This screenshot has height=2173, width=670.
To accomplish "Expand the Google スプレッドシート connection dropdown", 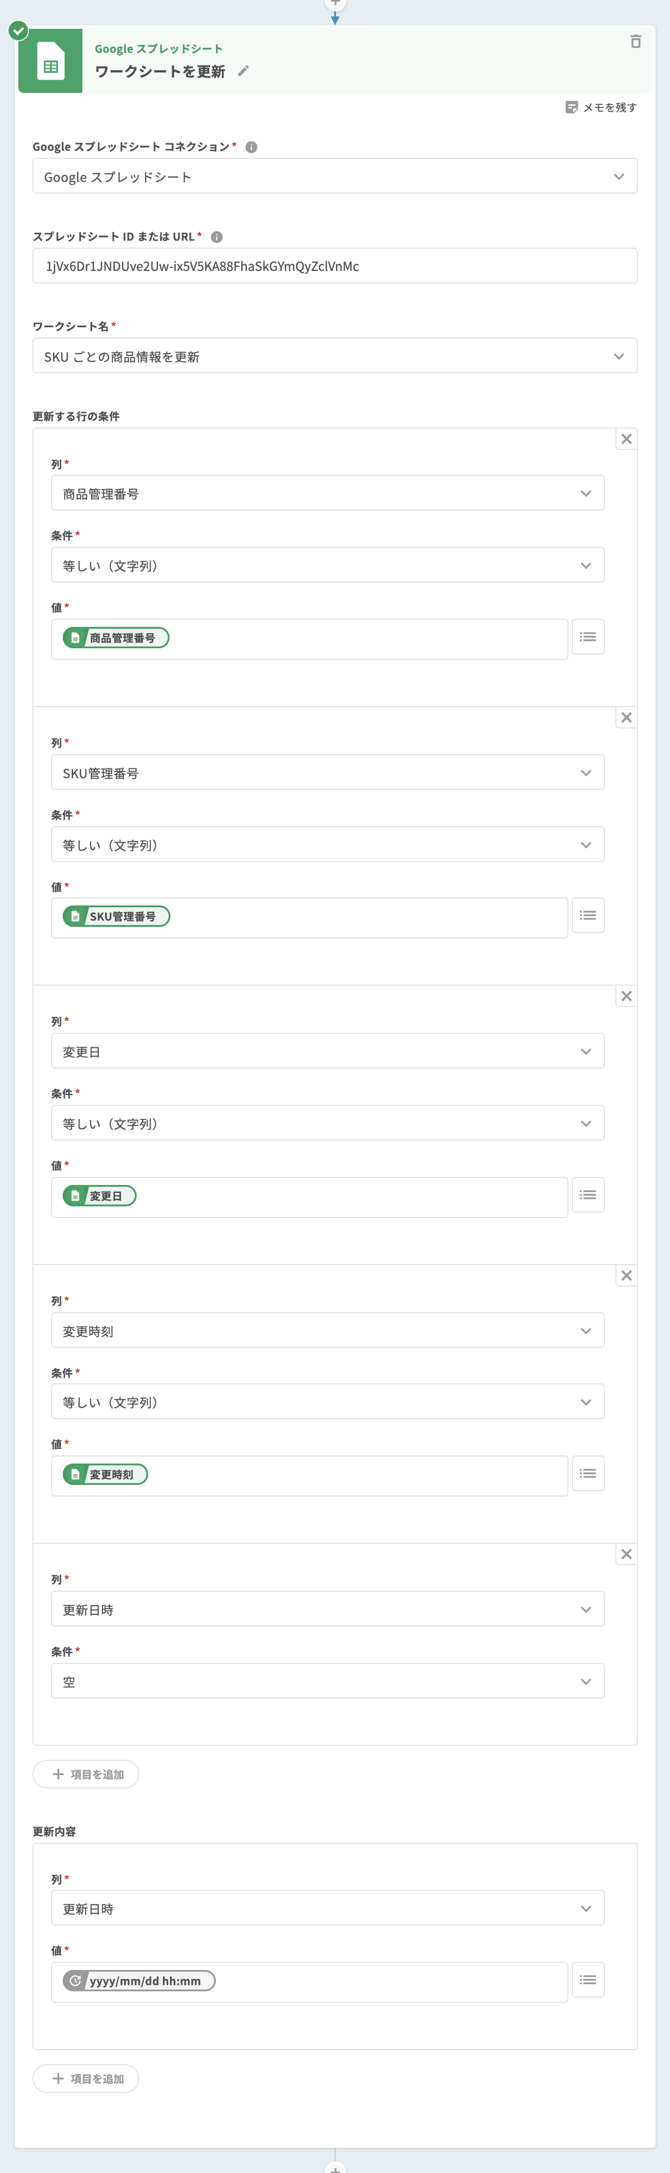I will [x=334, y=177].
